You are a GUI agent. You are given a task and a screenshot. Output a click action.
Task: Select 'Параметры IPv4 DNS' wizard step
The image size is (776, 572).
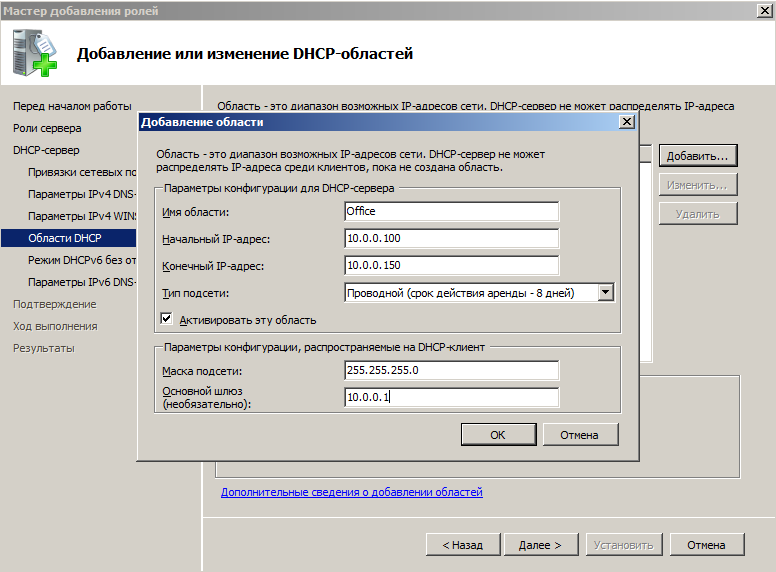[x=82, y=194]
